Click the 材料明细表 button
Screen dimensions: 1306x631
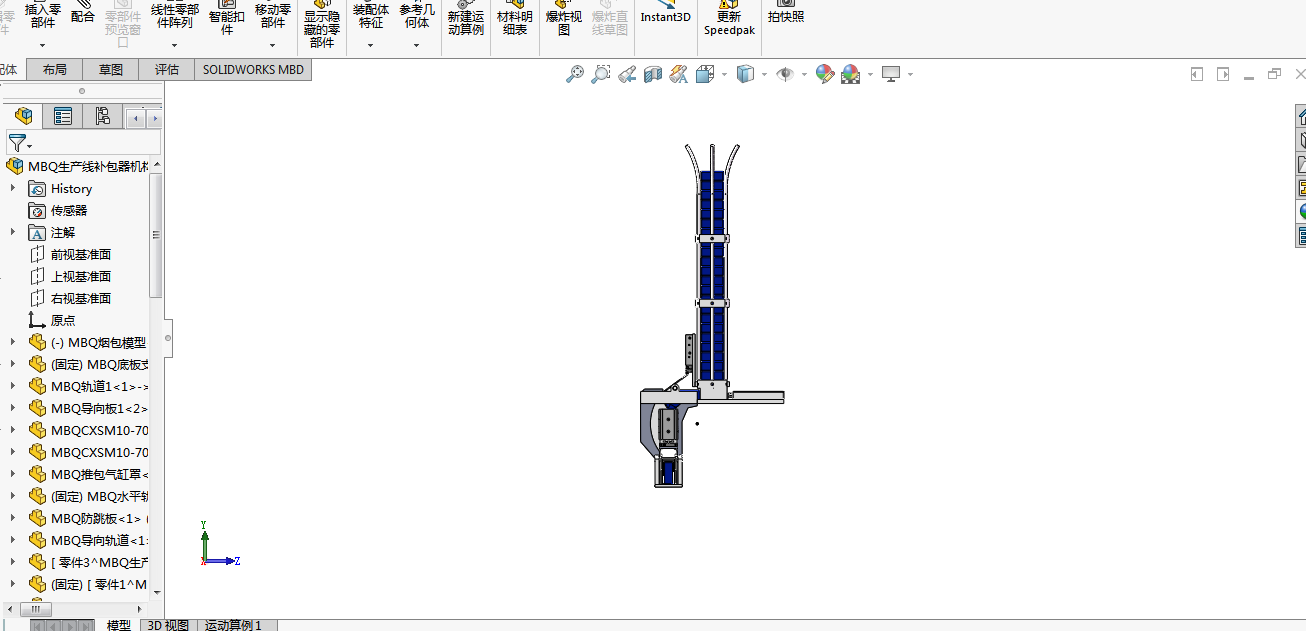(x=515, y=22)
